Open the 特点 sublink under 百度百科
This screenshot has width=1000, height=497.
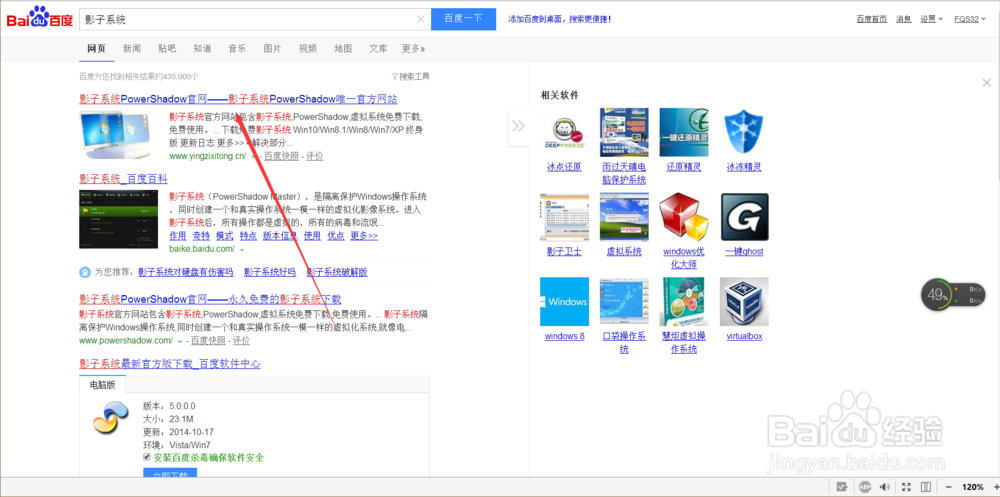pyautogui.click(x=249, y=236)
